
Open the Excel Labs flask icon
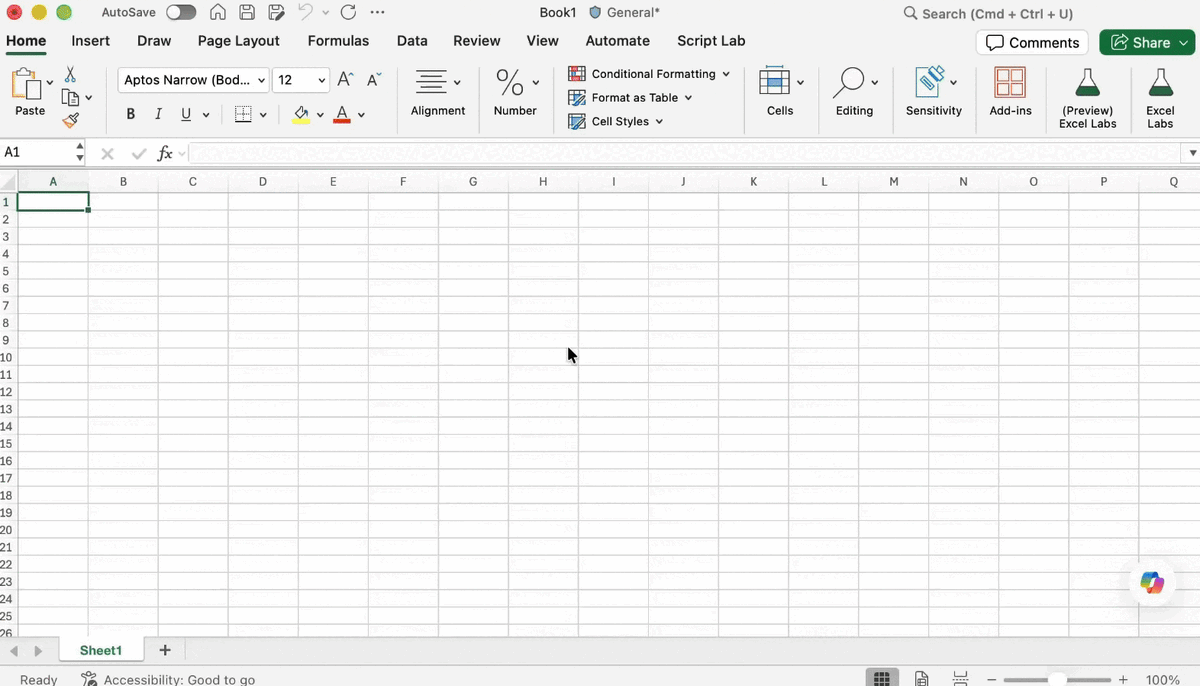(x=1160, y=82)
